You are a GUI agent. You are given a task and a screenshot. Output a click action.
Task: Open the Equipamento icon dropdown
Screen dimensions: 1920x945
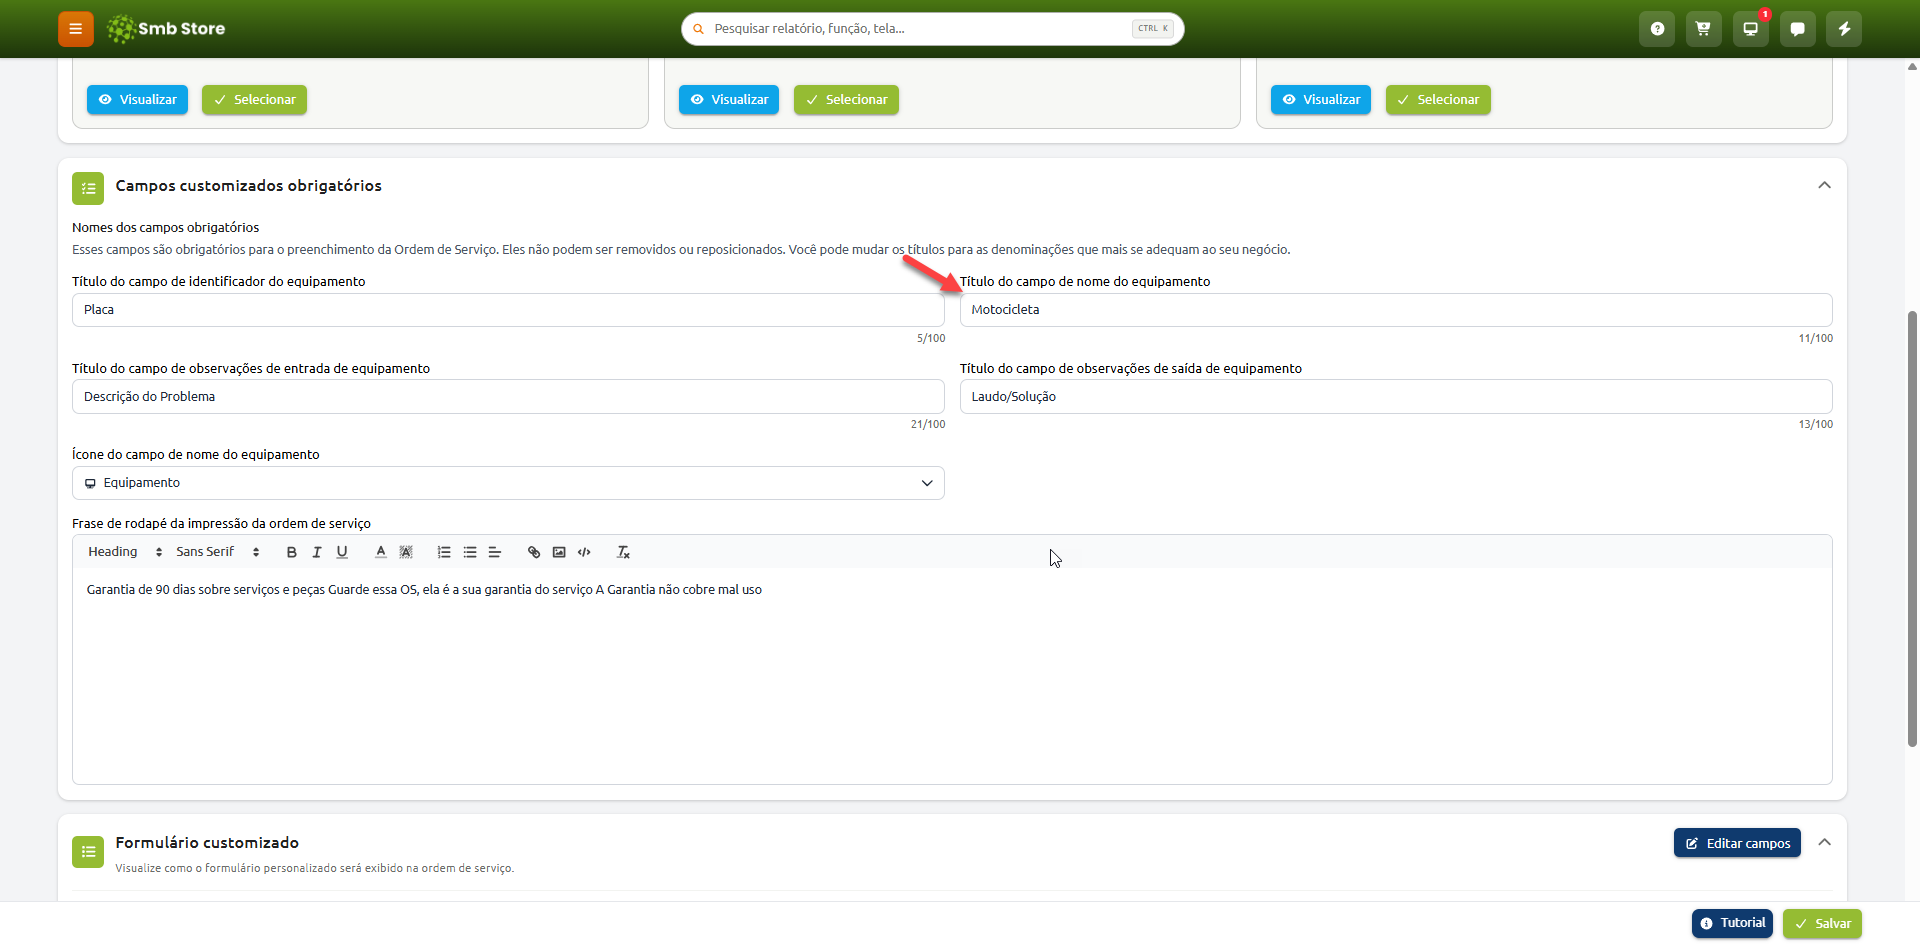click(x=508, y=483)
